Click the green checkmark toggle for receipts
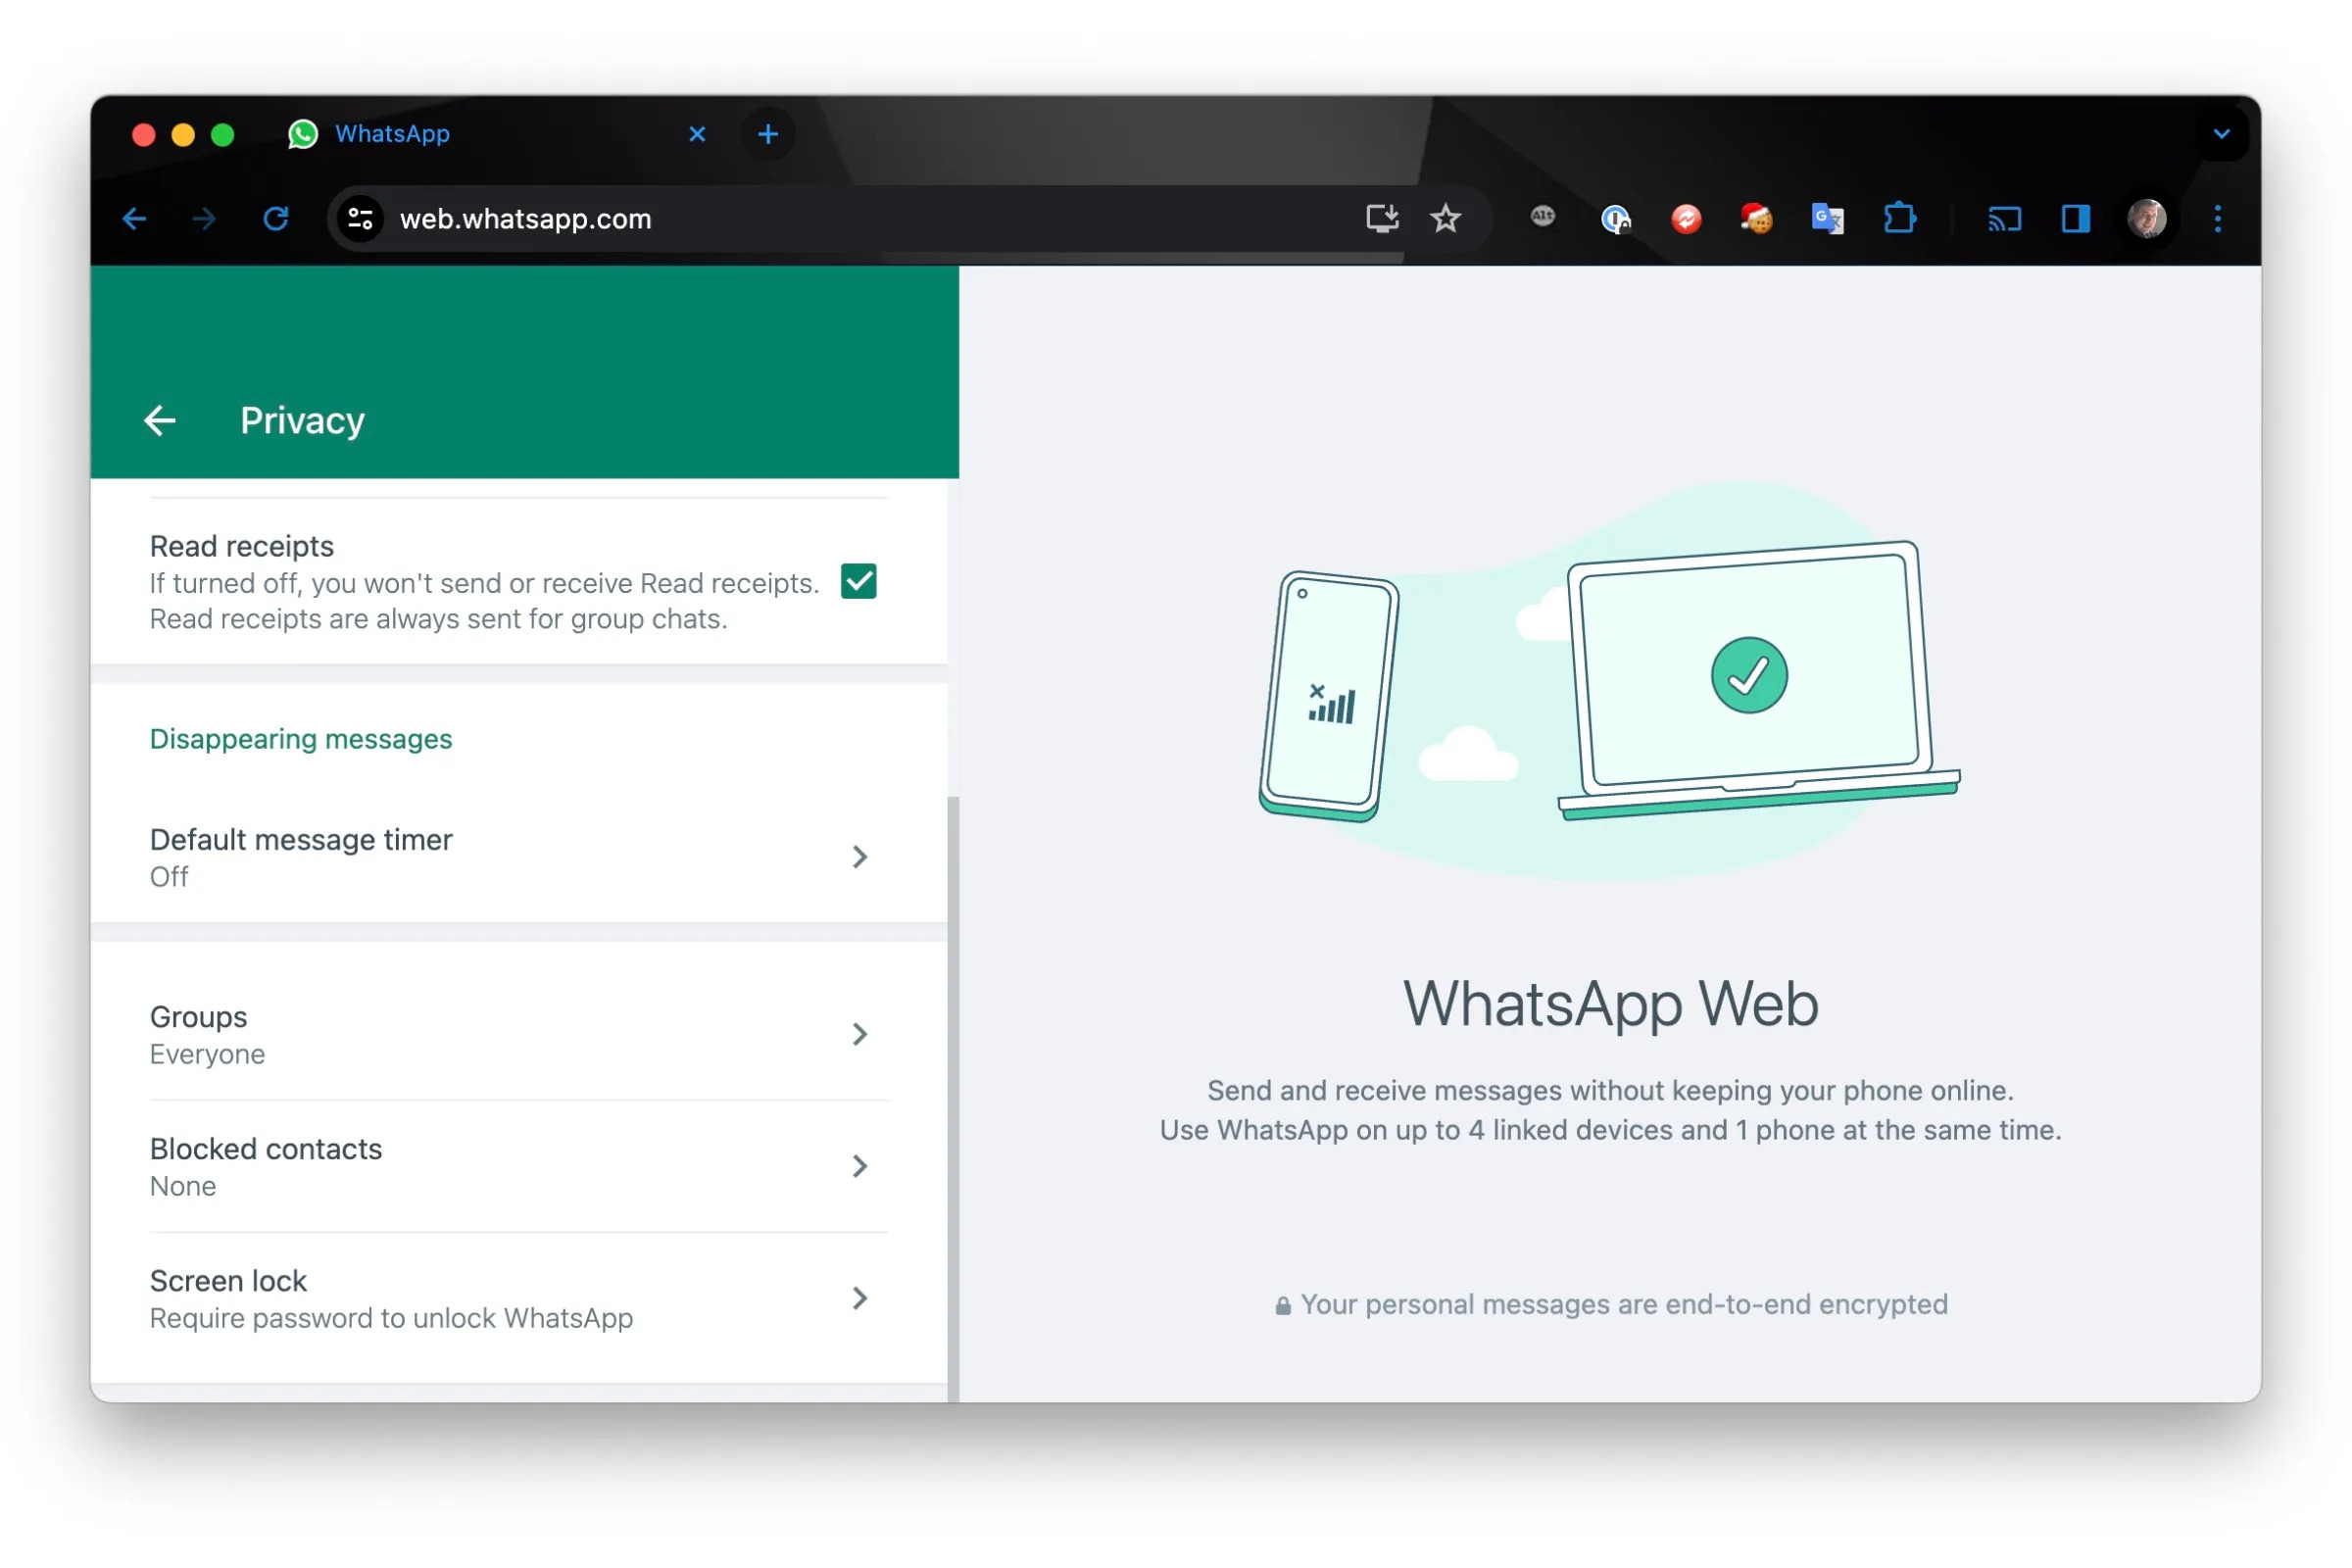2352x1568 pixels. tap(861, 579)
